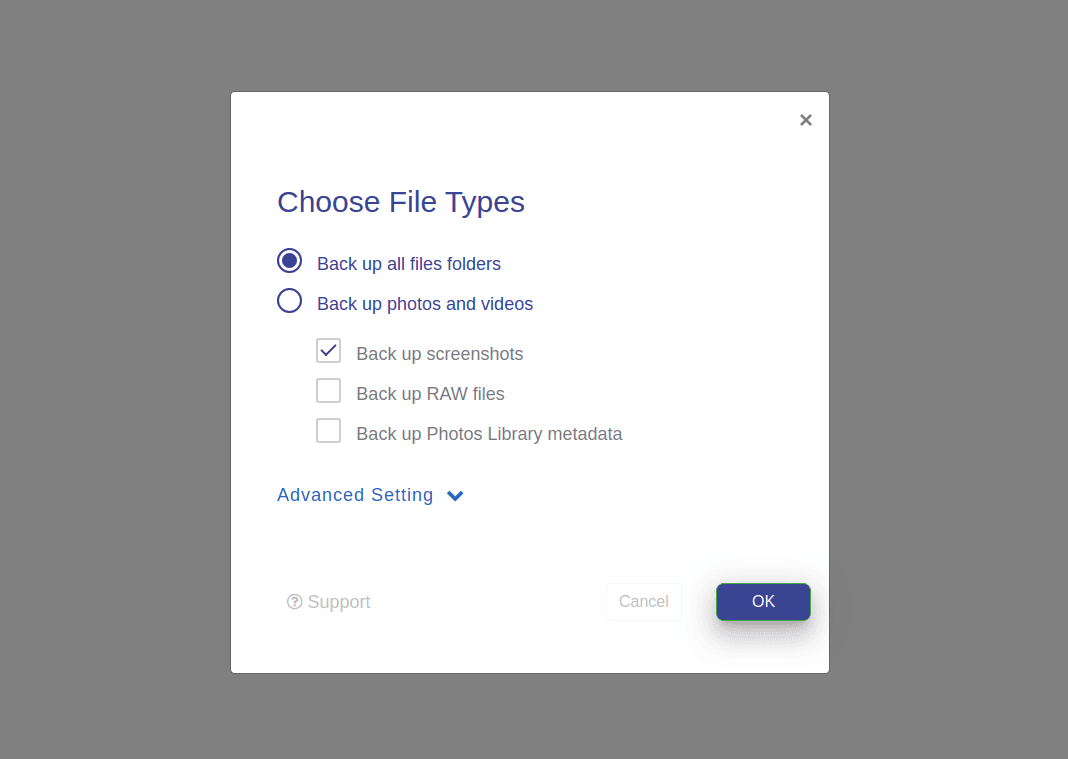This screenshot has height=759, width=1068.
Task: Uncheck the Back up screenshots checkbox
Action: 329,350
